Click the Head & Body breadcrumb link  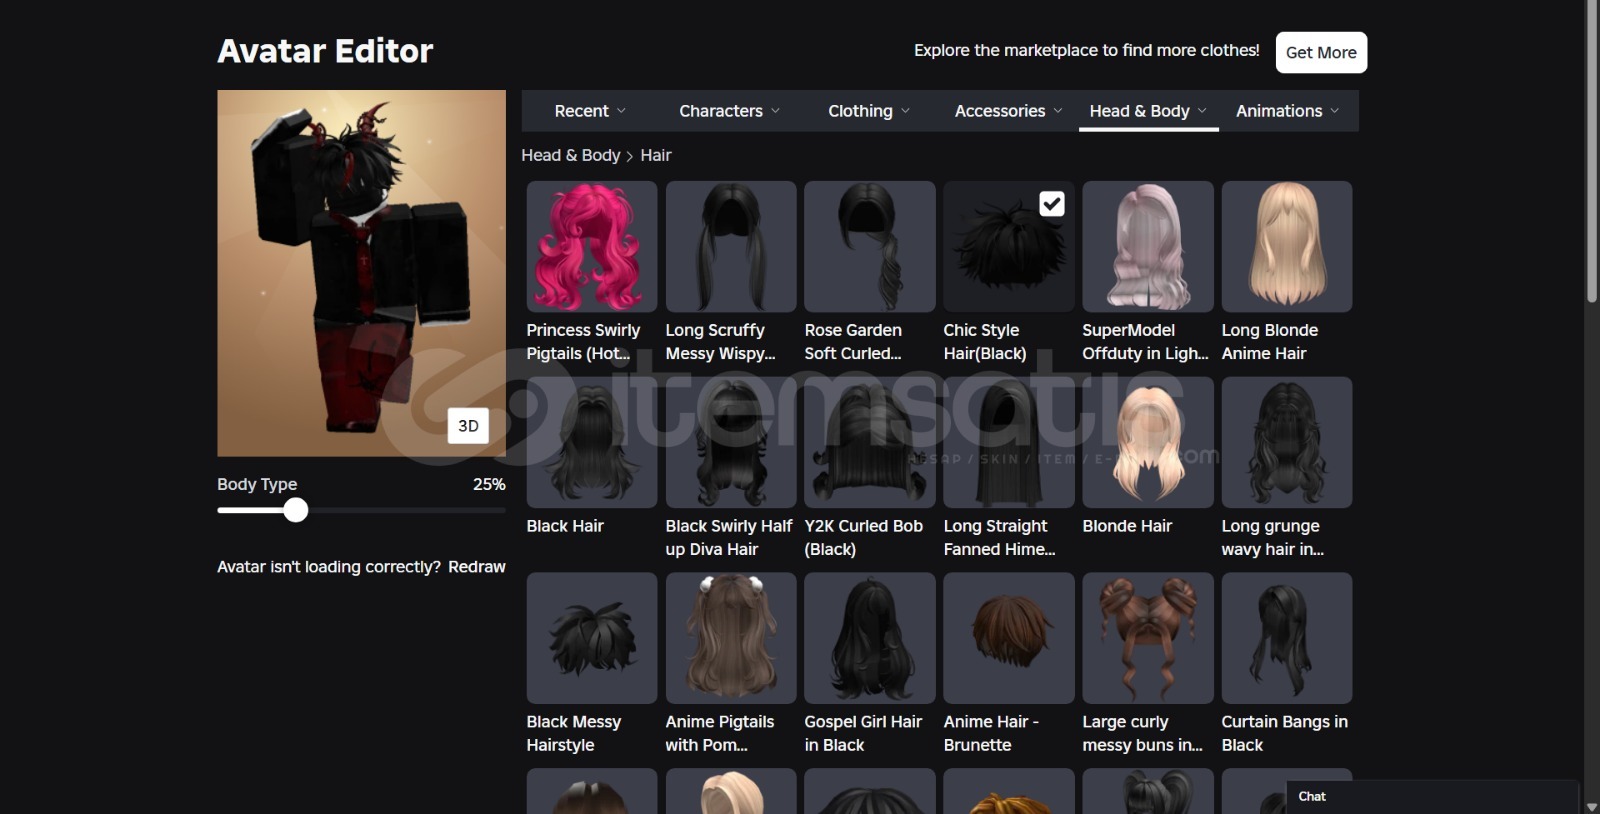pyautogui.click(x=570, y=155)
